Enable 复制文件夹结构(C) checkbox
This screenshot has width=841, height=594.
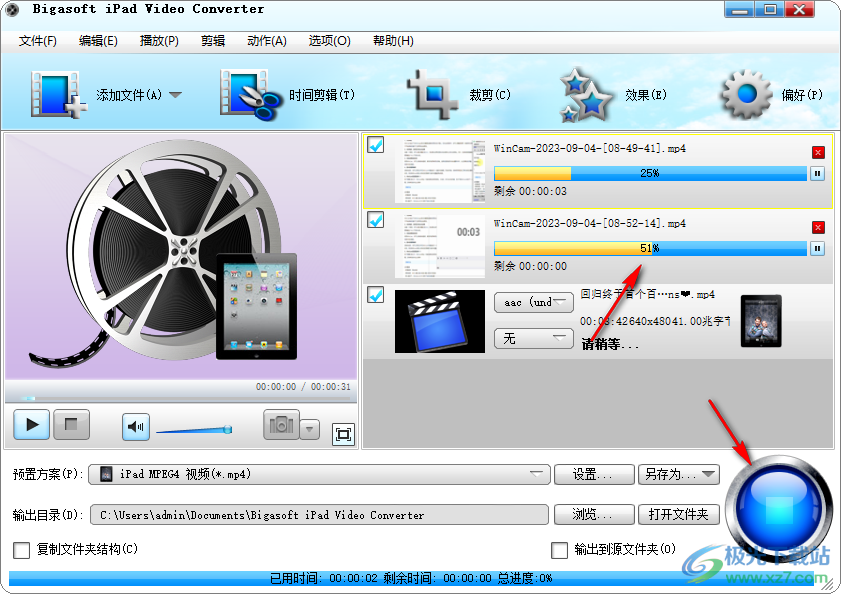click(21, 550)
